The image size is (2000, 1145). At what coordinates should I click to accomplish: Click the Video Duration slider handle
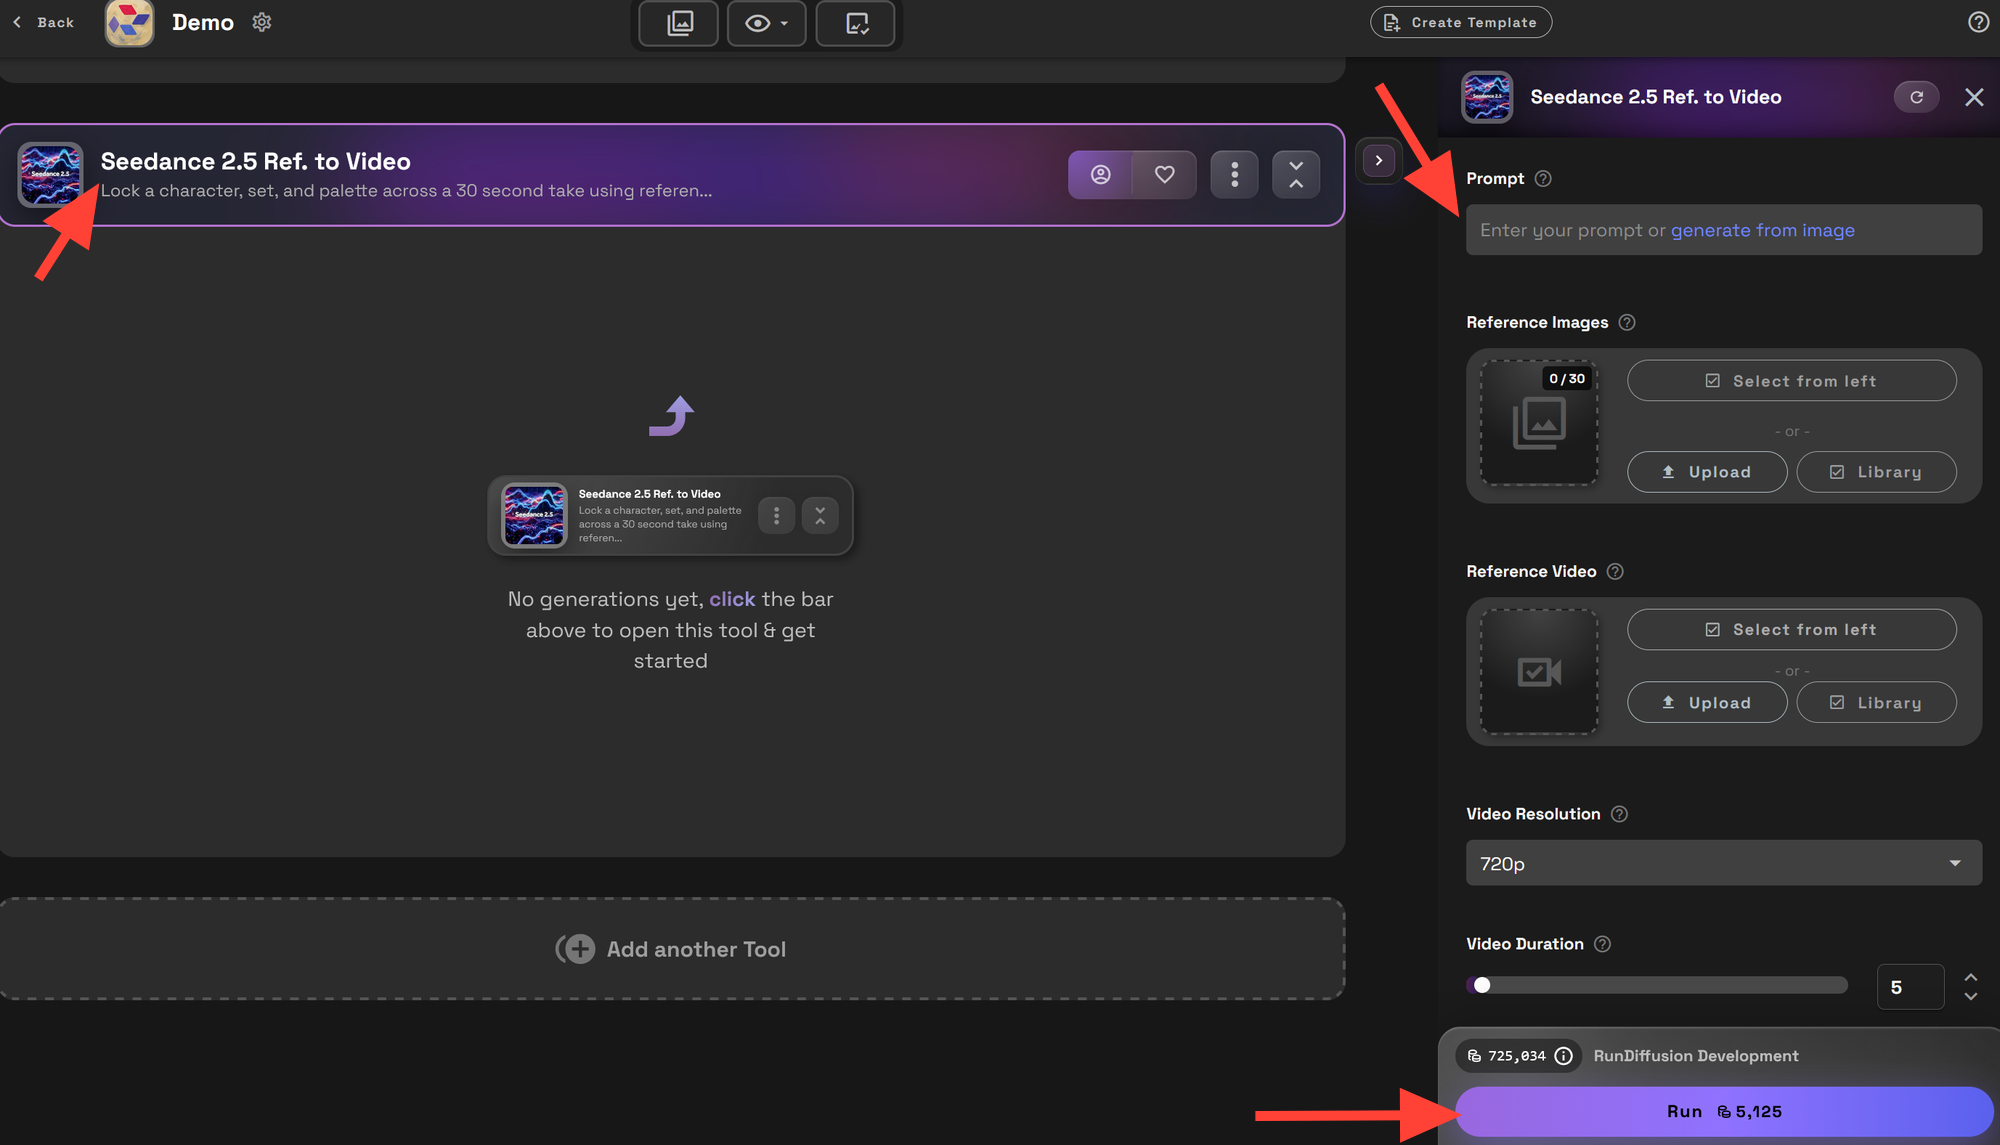pos(1482,985)
